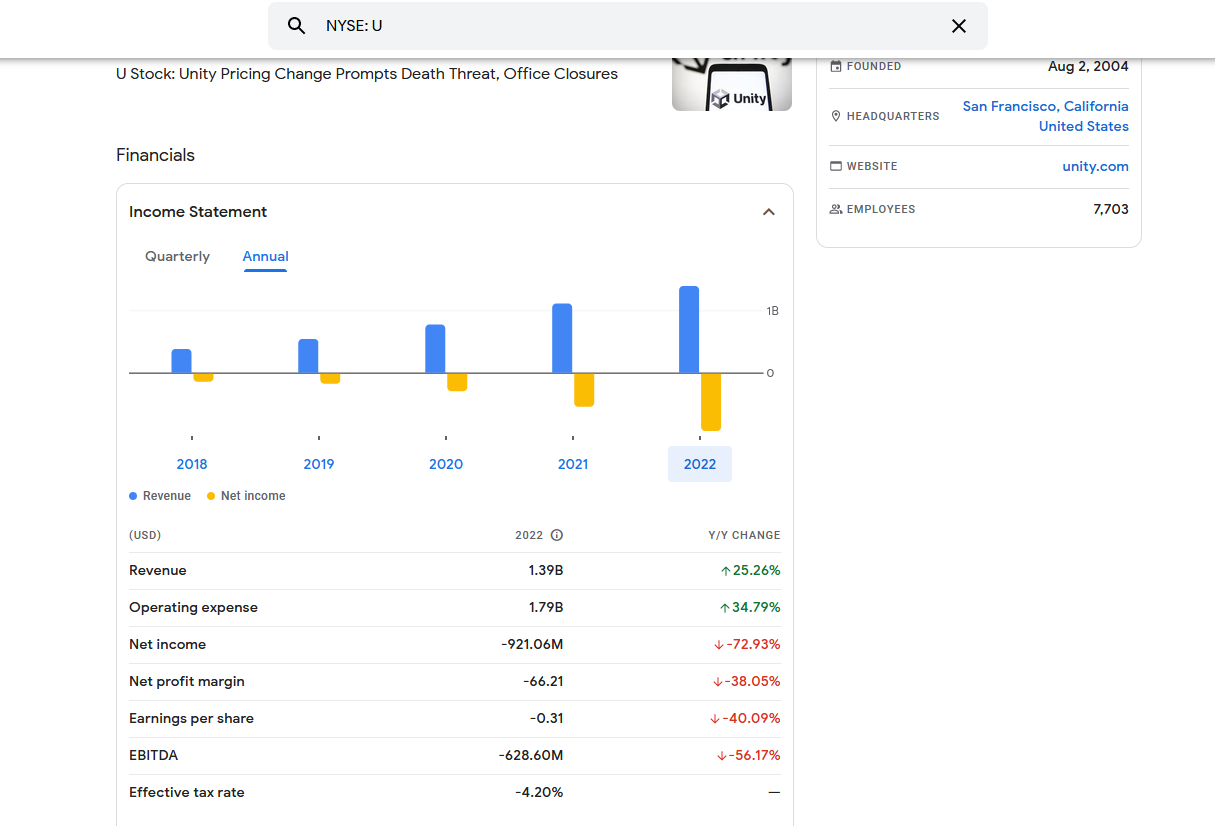The image size is (1215, 826).
Task: Click the 7,703 employees count
Action: tap(1111, 210)
